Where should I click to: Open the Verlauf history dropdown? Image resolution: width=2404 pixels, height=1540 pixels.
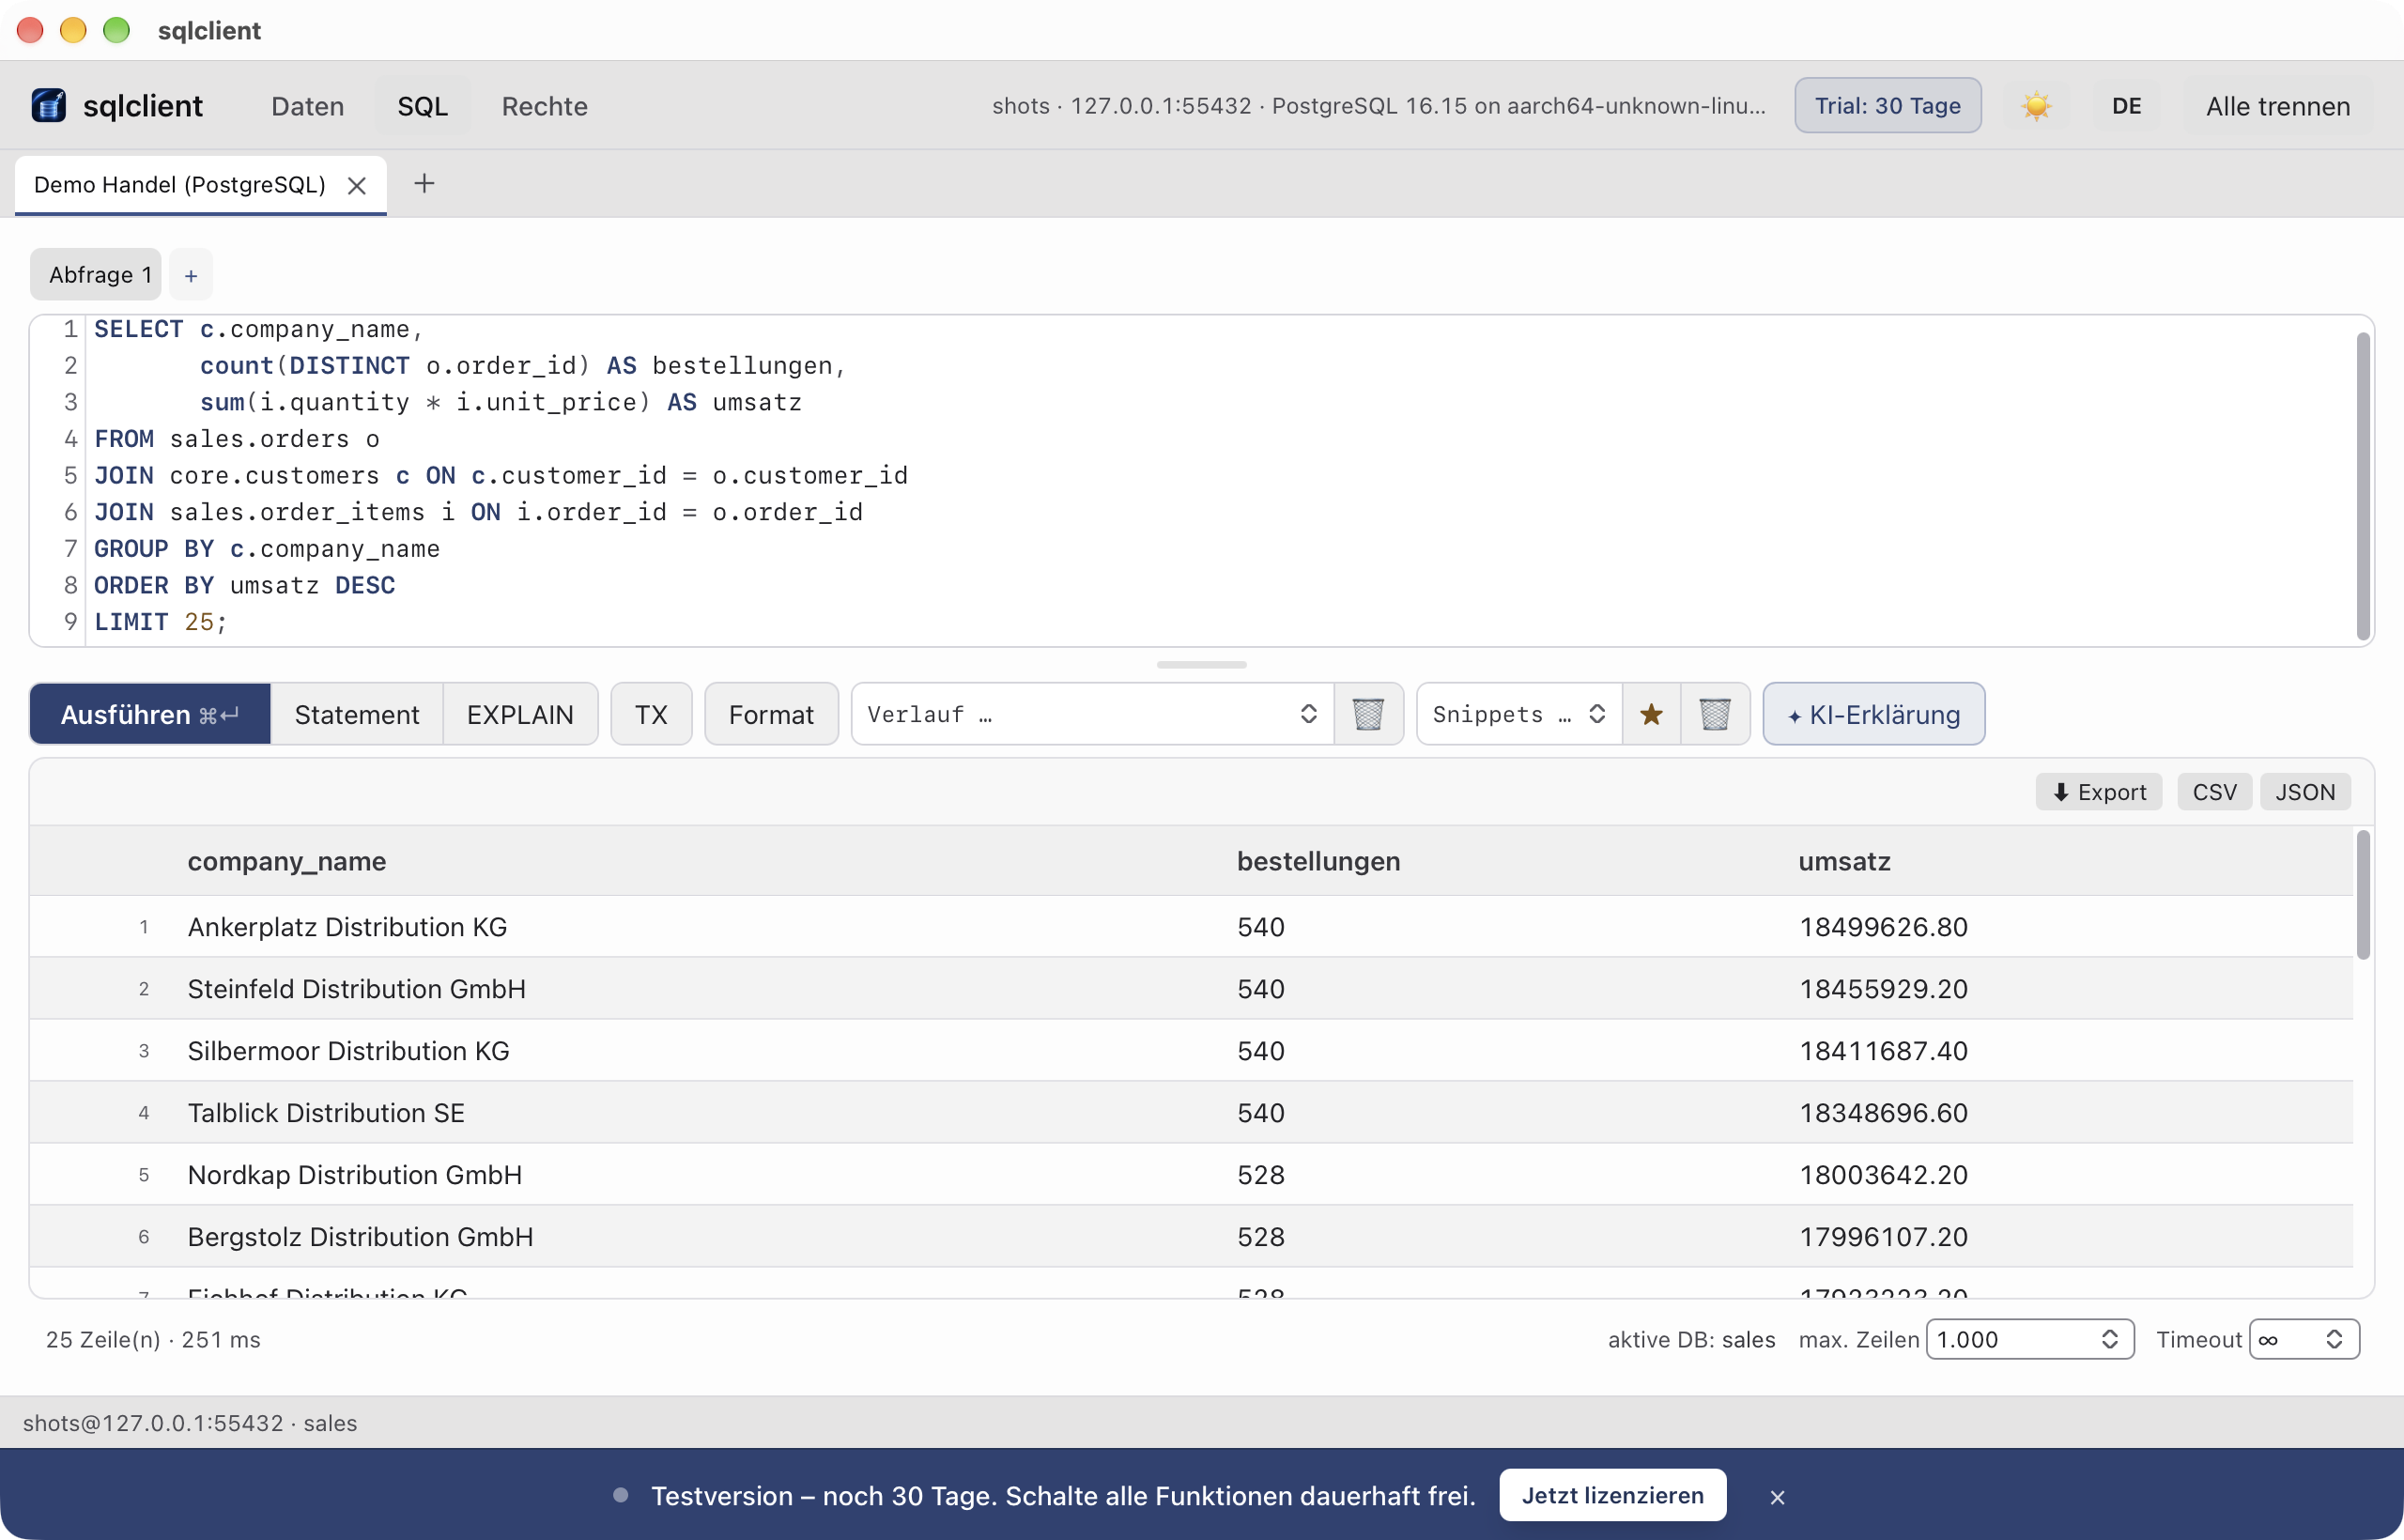1092,714
